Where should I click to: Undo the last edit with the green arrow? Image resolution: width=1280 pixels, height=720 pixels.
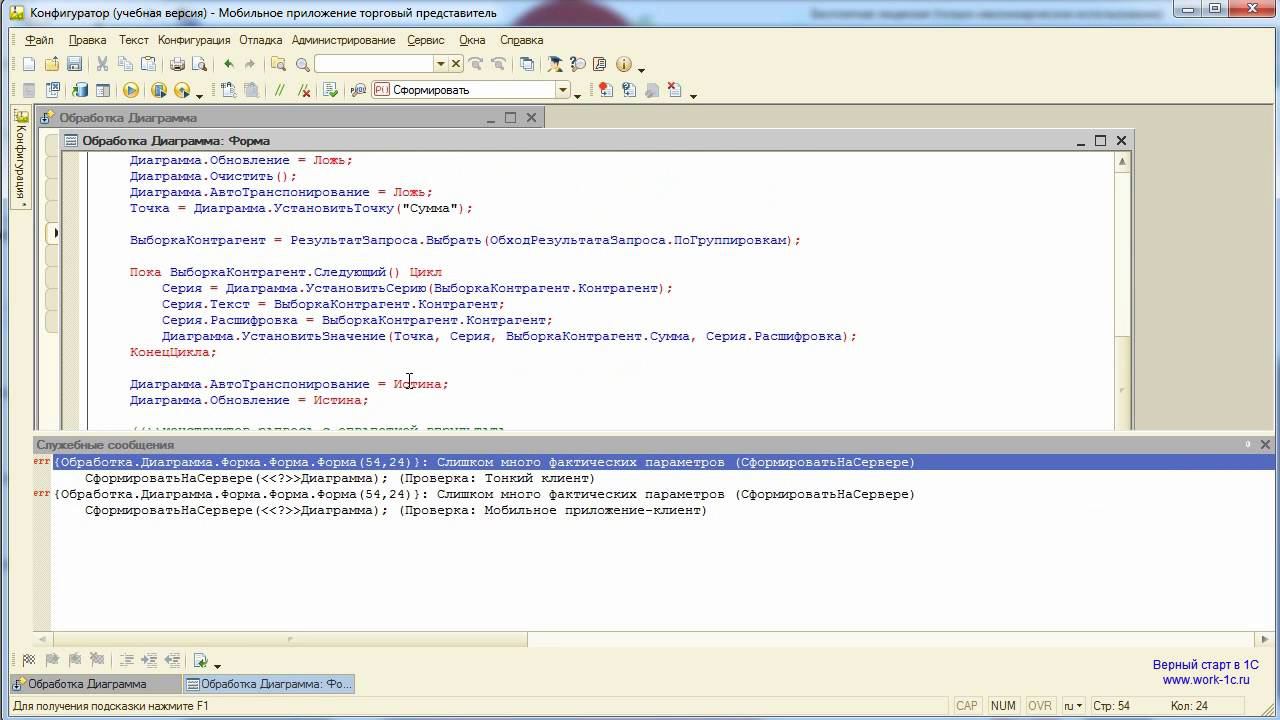coord(229,64)
